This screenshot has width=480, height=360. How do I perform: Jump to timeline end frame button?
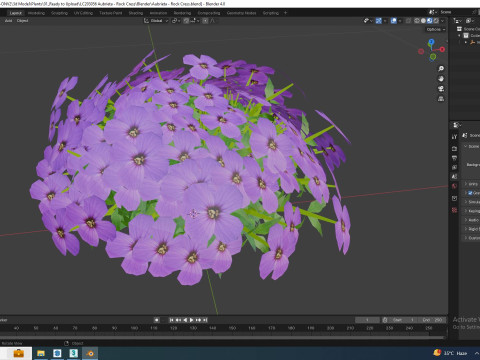click(x=205, y=320)
